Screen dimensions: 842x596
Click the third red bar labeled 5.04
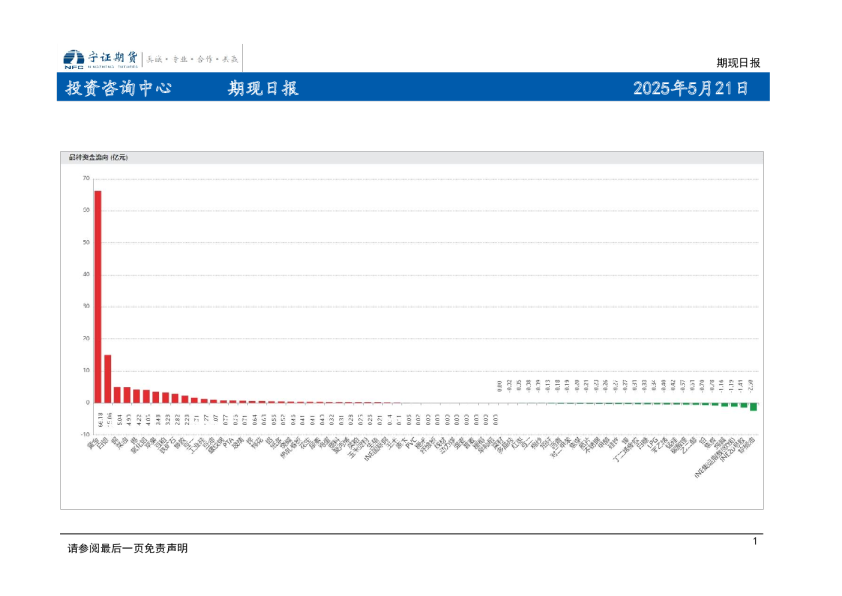pyautogui.click(x=118, y=394)
